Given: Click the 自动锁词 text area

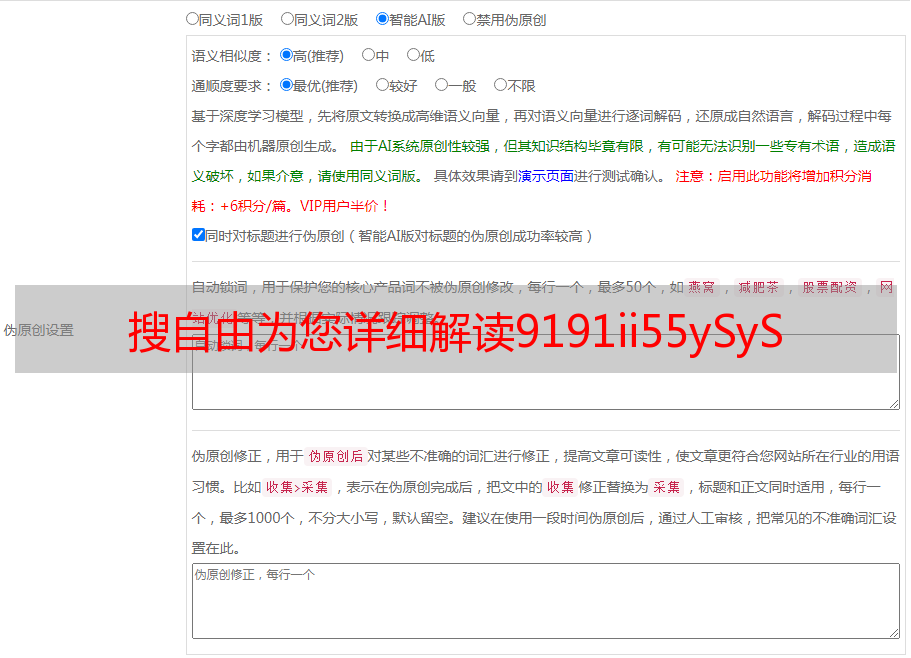Looking at the screenshot, I should tap(546, 372).
